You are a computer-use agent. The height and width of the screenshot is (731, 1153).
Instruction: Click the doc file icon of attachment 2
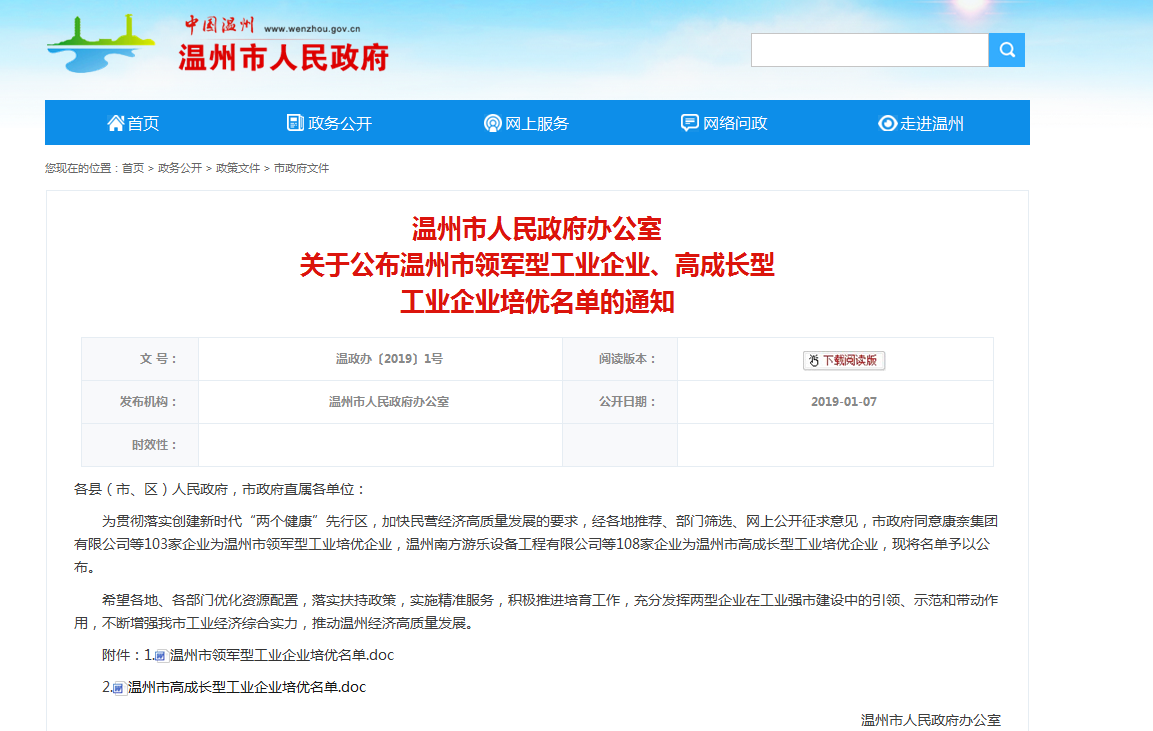point(118,688)
